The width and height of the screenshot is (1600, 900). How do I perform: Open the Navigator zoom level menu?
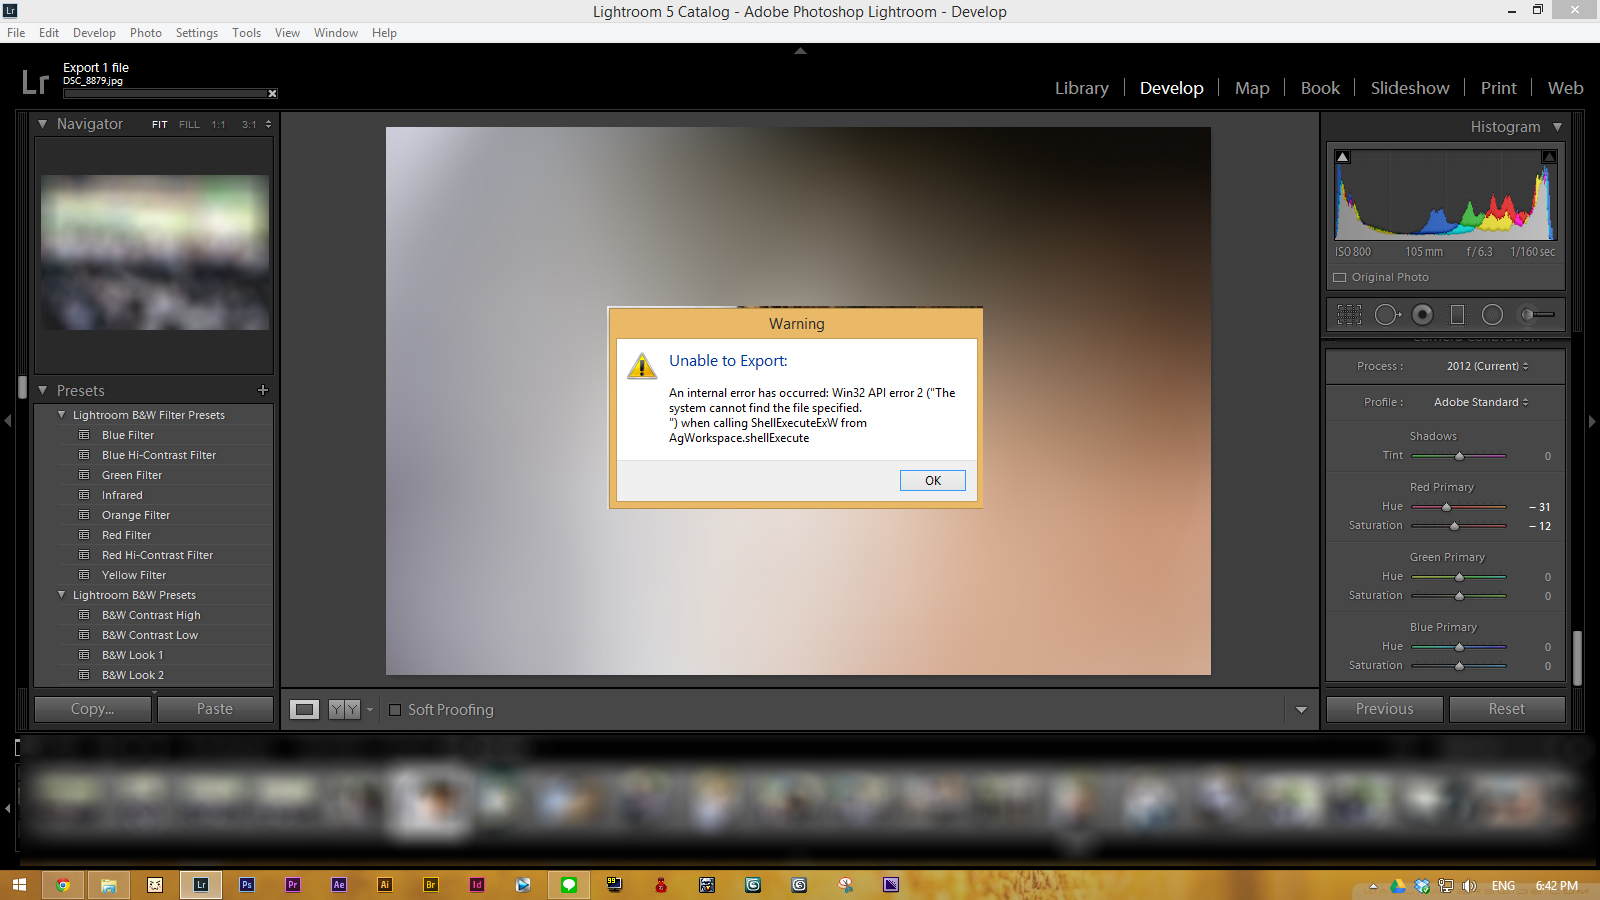268,125
